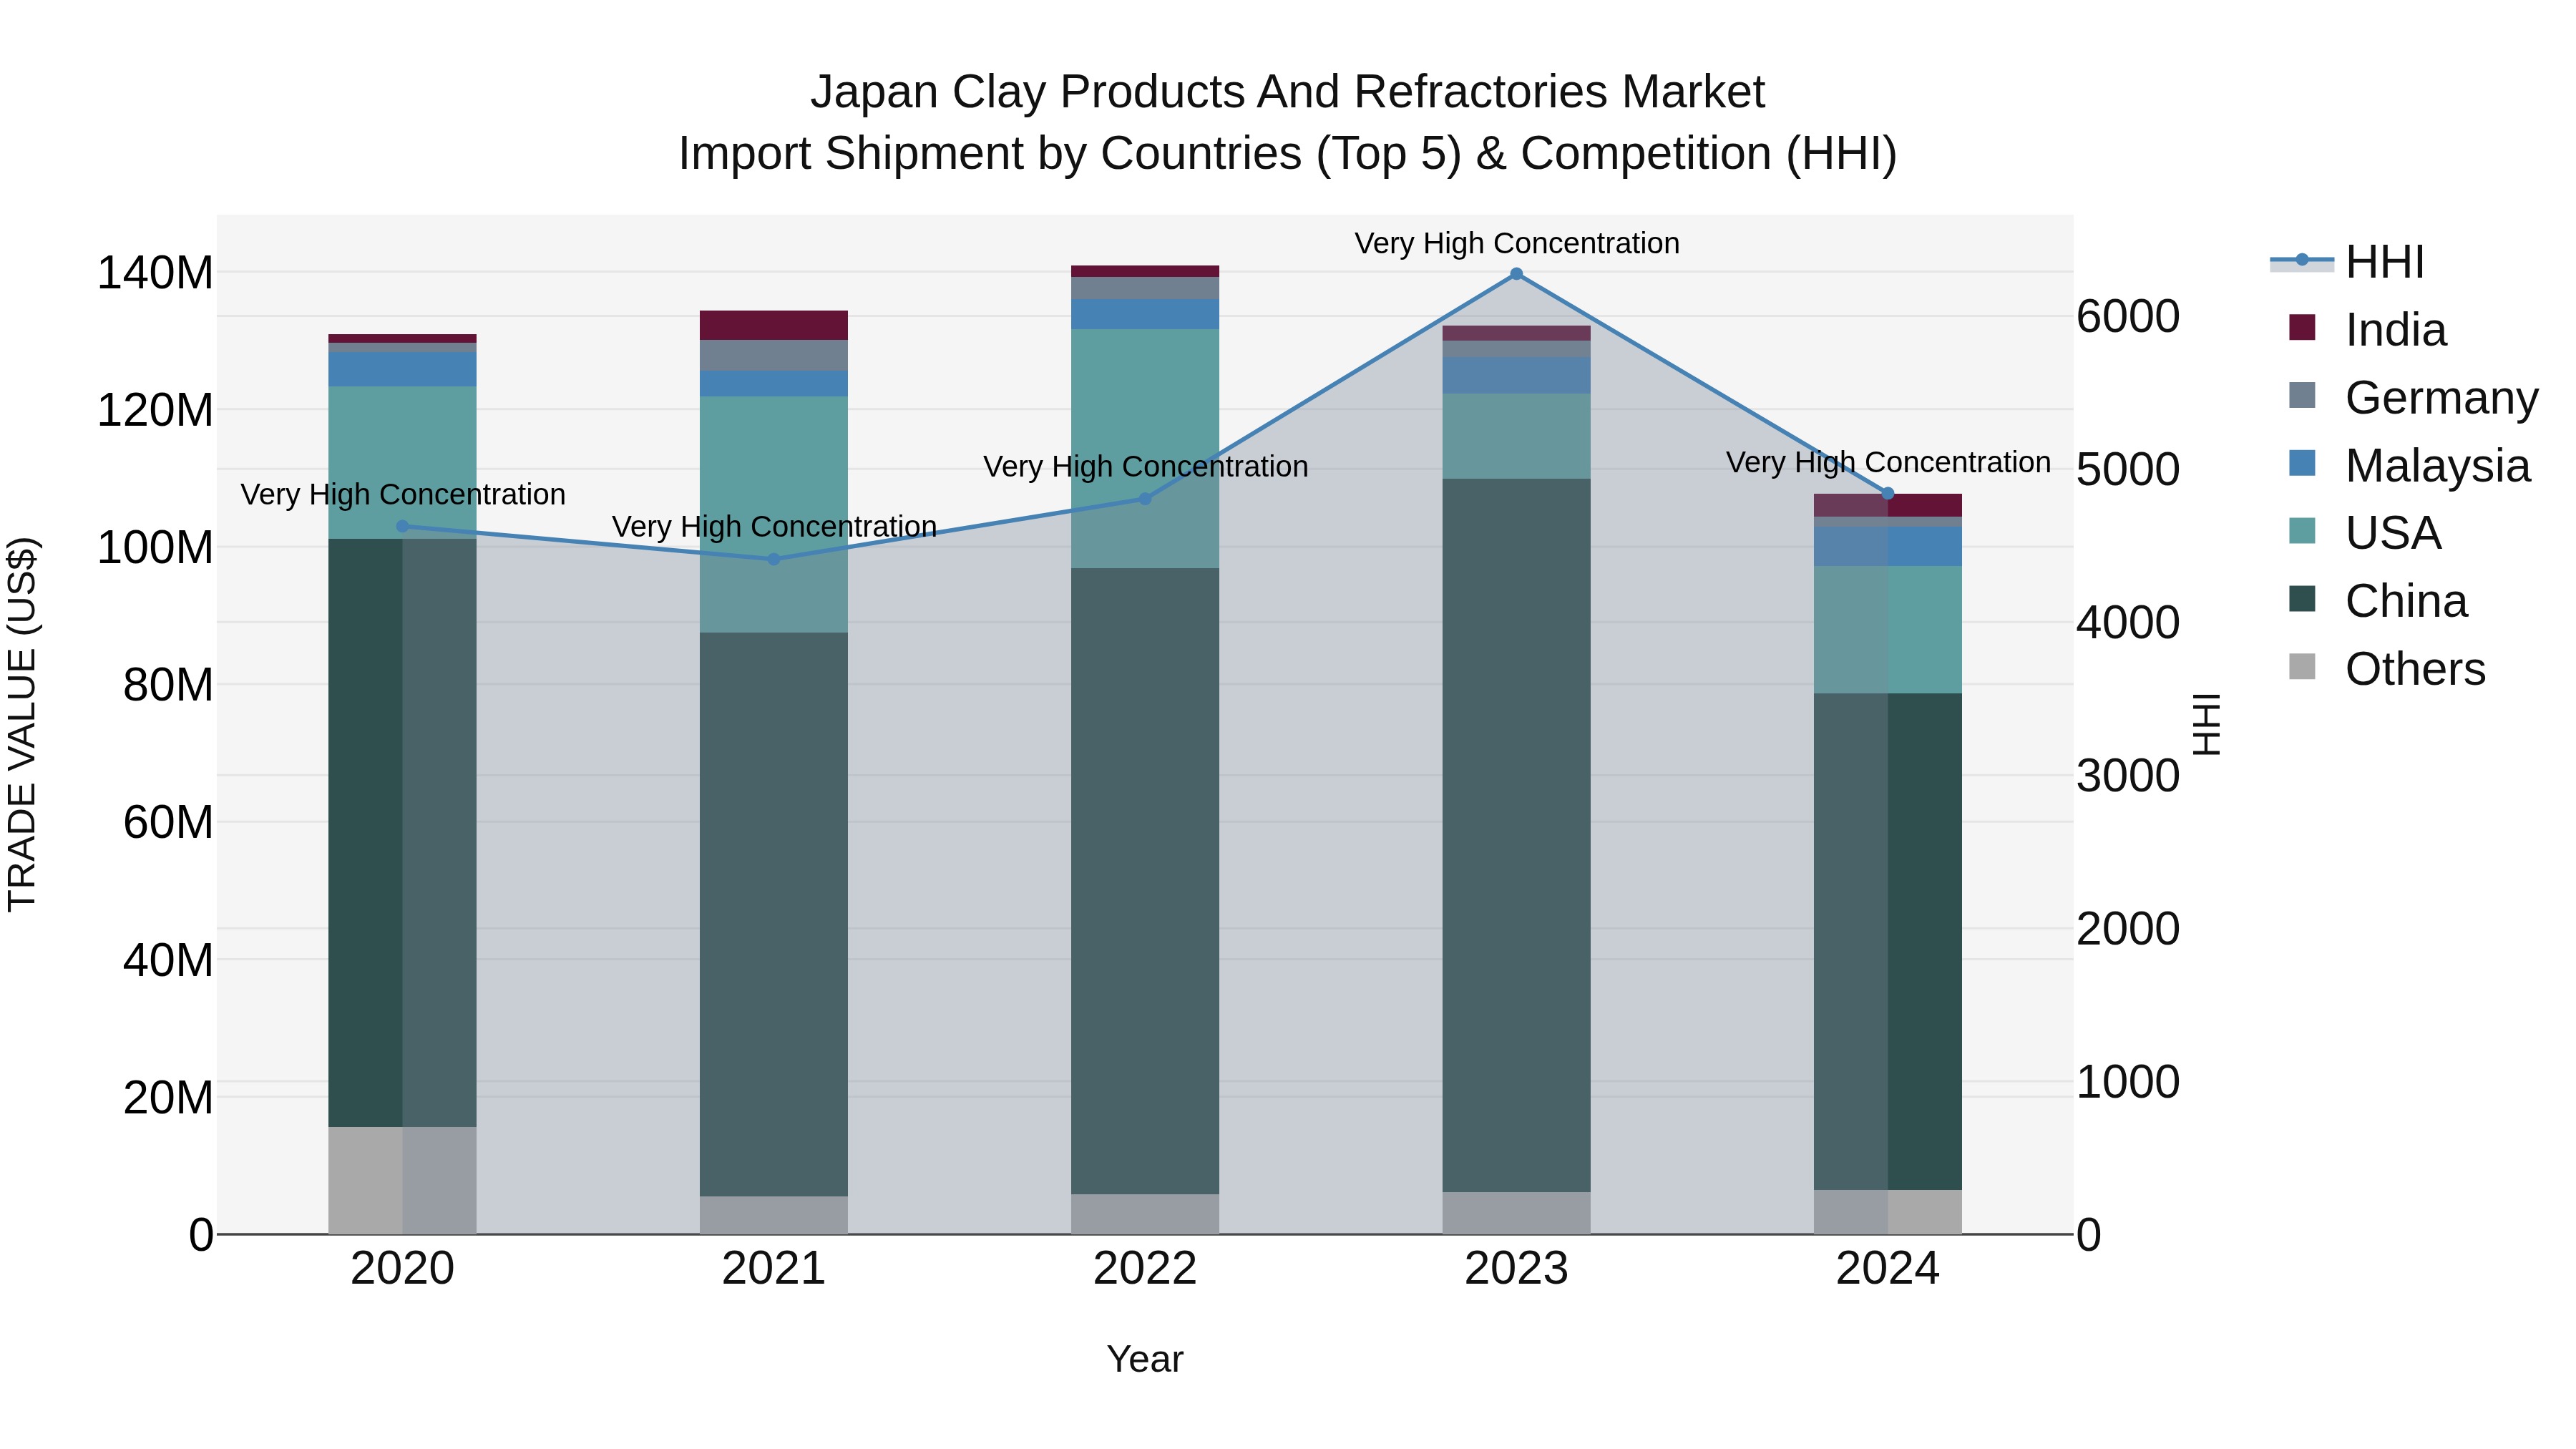Click the China segment of the 2023 bar
2576x1449 pixels.
[x=1516, y=835]
